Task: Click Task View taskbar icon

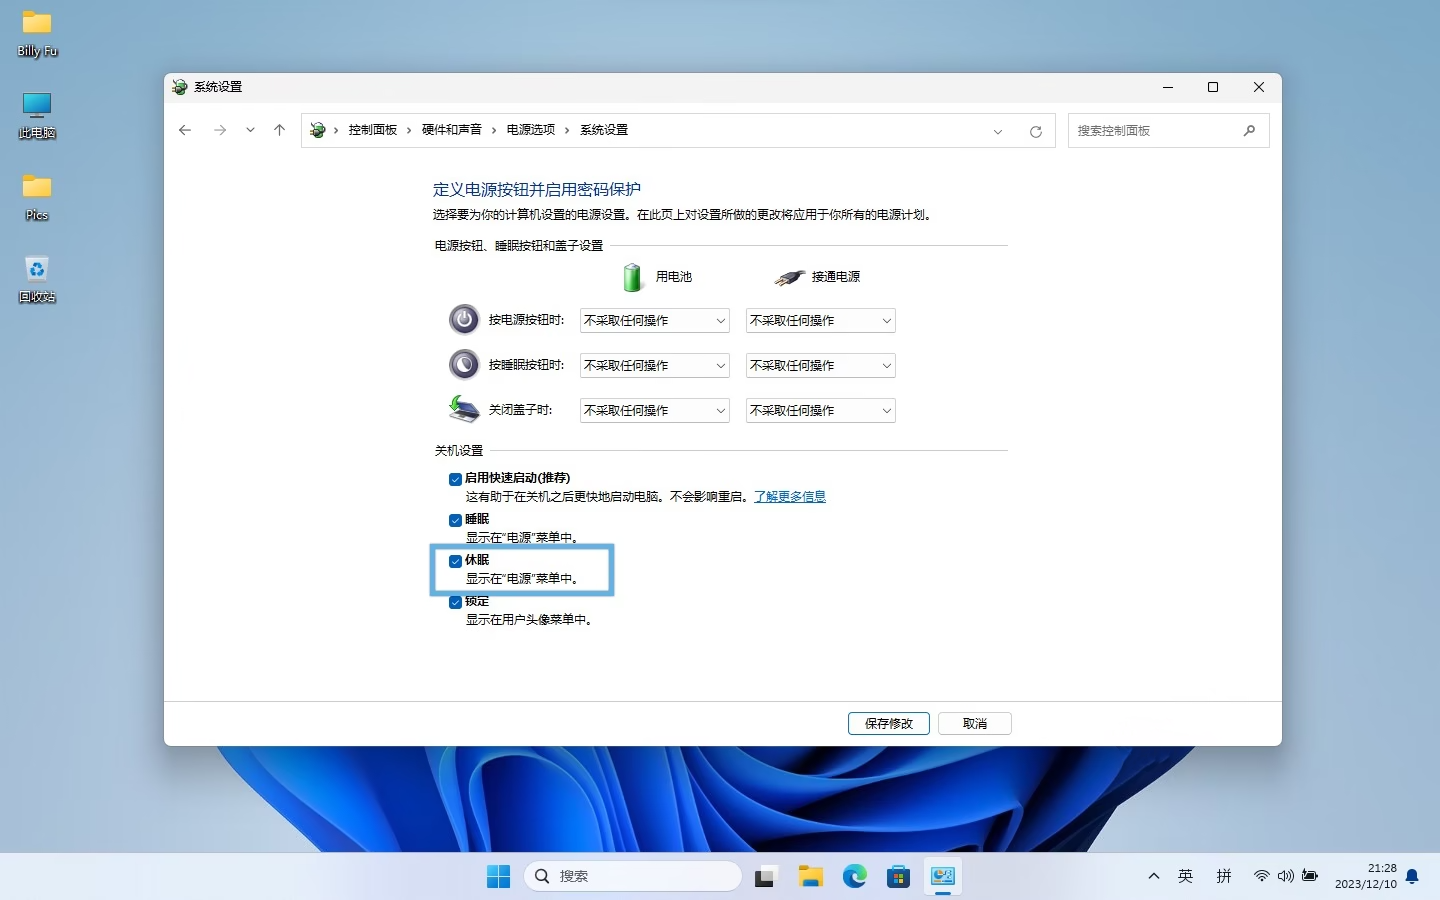Action: click(x=766, y=877)
